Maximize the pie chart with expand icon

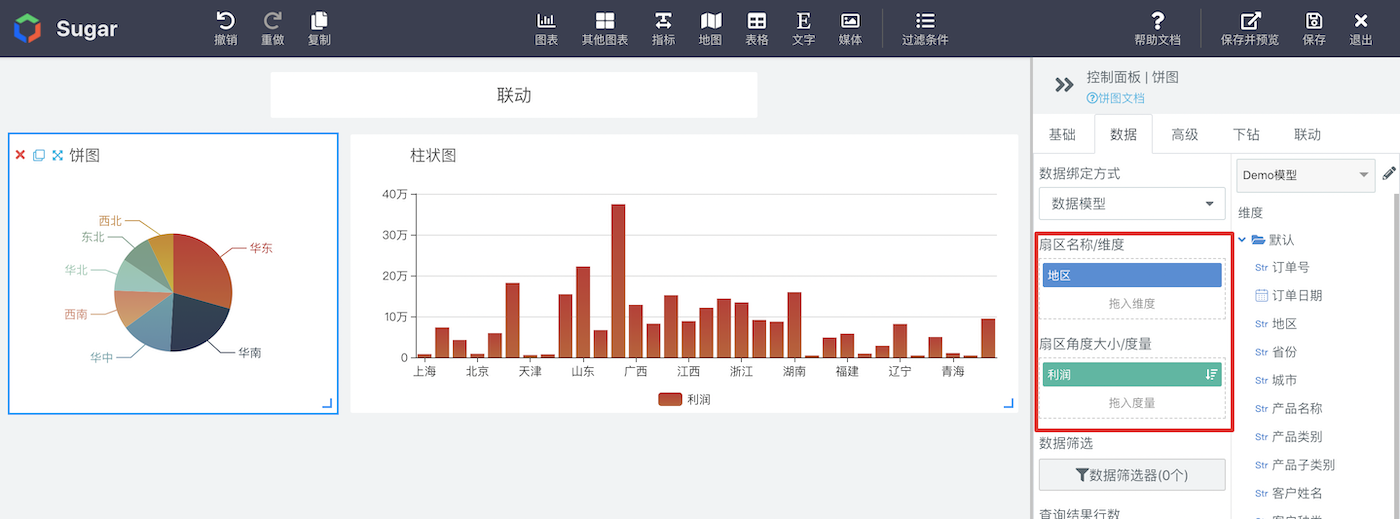57,155
